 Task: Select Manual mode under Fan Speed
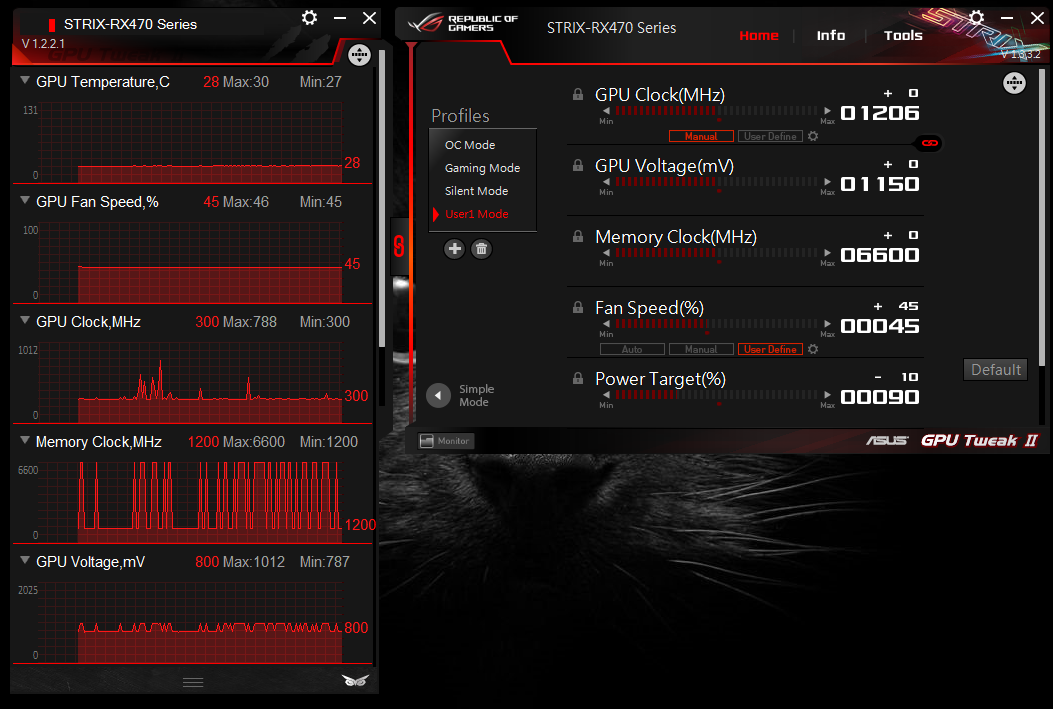[x=701, y=349]
